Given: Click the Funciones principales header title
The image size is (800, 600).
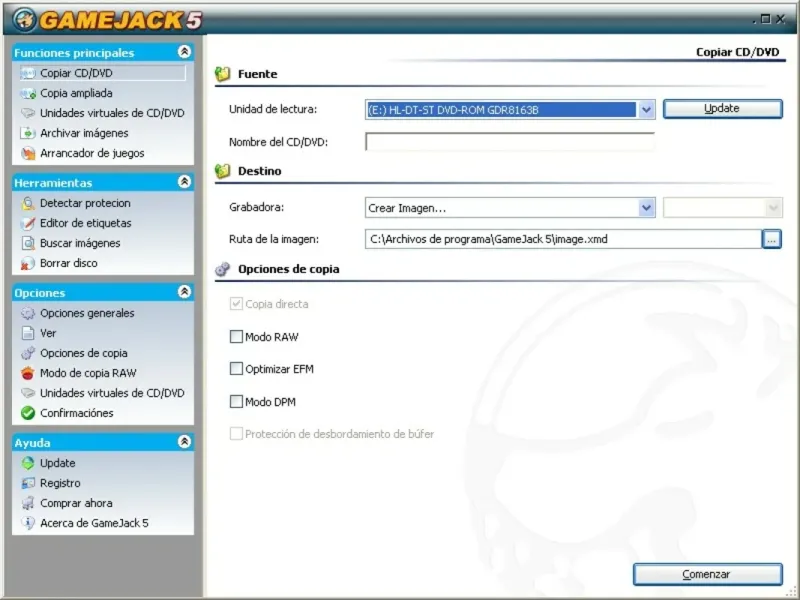Looking at the screenshot, I should [74, 53].
